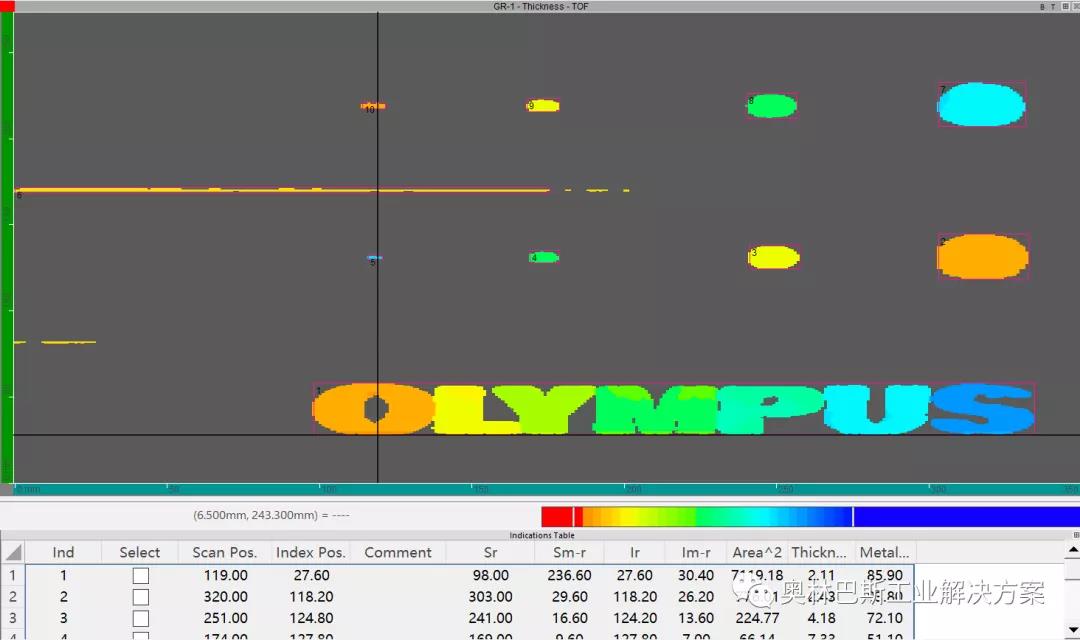Click the lower palette limit marker in the red zone
Image resolution: width=1080 pixels, height=640 pixels.
[x=574, y=517]
